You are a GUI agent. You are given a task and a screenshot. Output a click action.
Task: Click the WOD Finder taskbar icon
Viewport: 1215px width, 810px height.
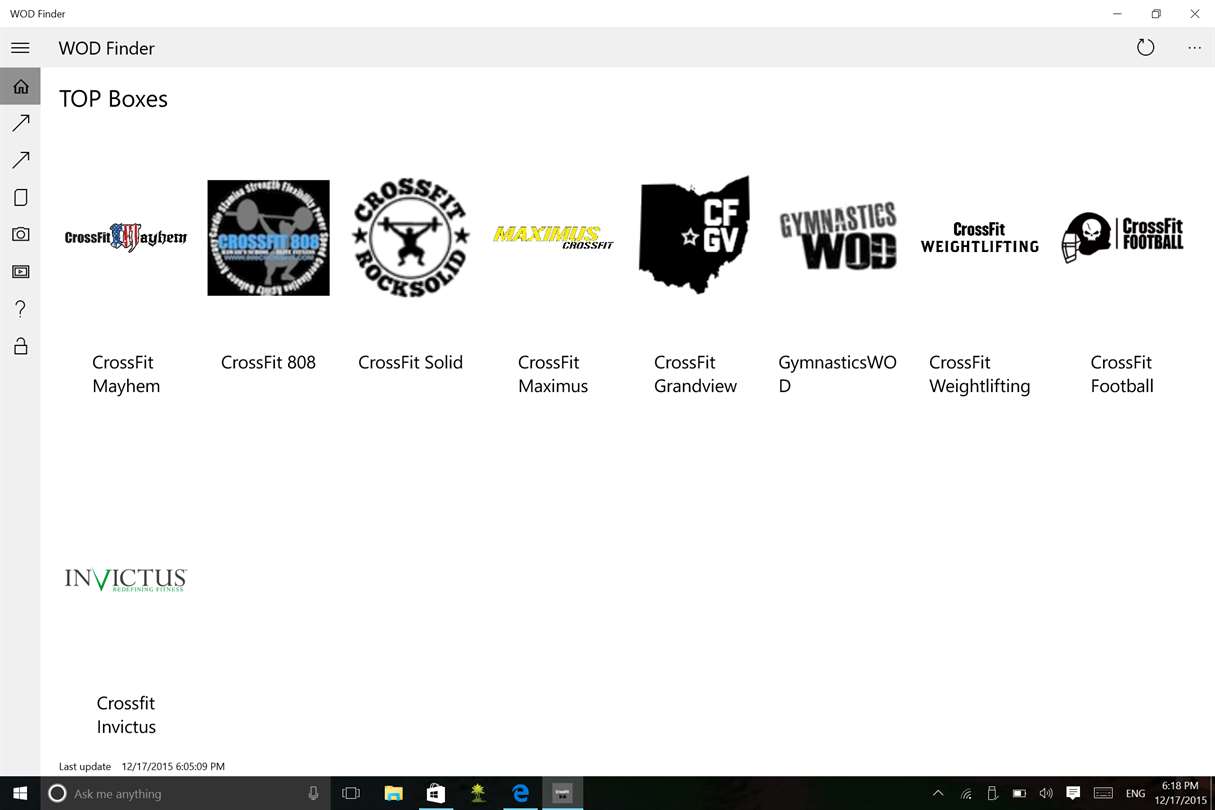(x=562, y=793)
